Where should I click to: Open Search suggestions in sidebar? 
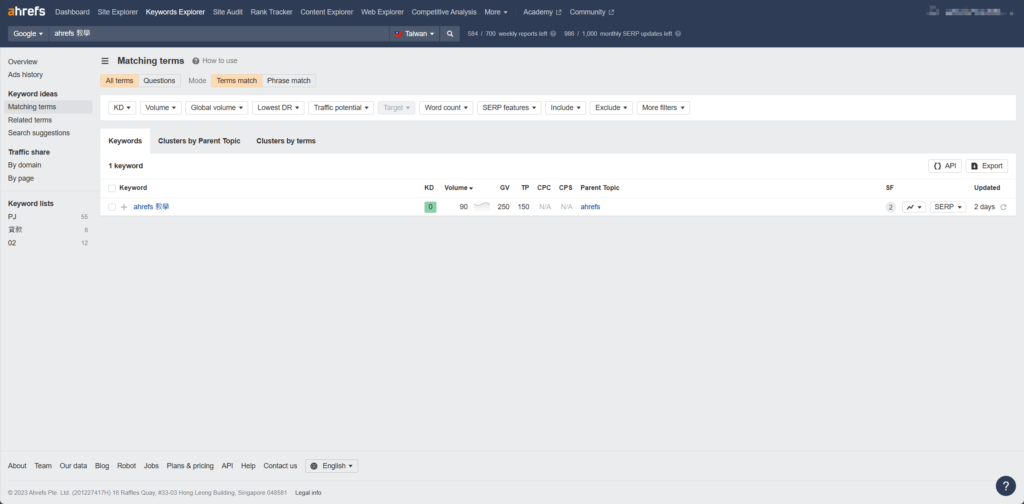pos(39,133)
